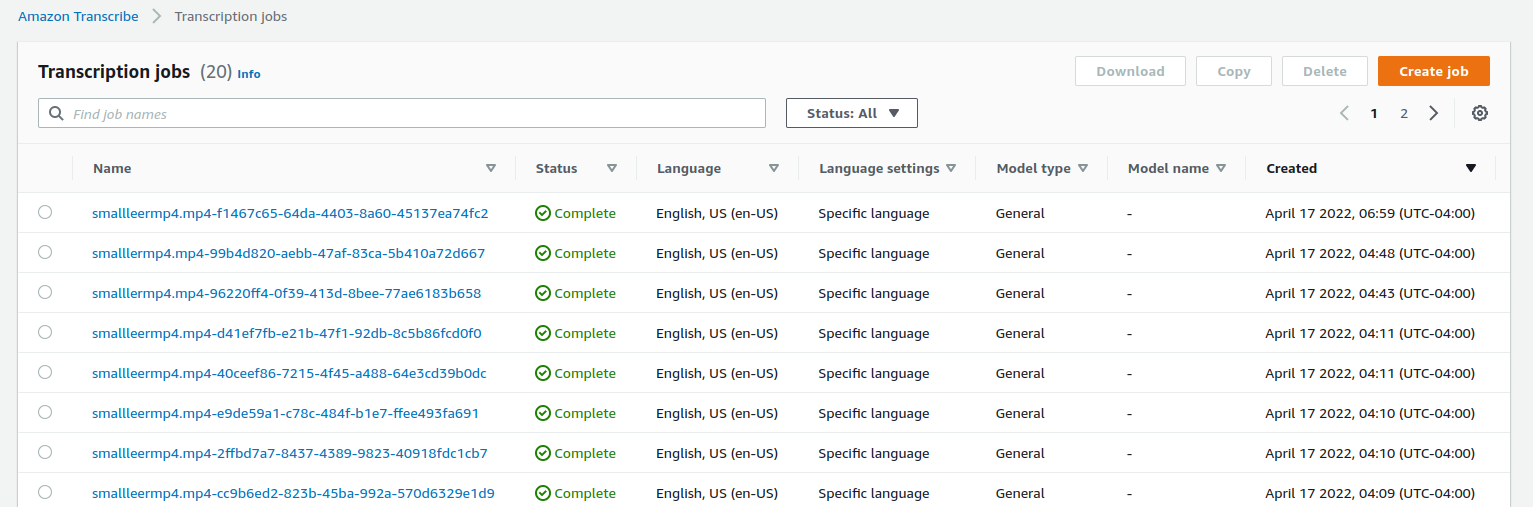Image resolution: width=1533 pixels, height=507 pixels.
Task: Select radio for job ending 5b410a72d667
Action: point(45,252)
